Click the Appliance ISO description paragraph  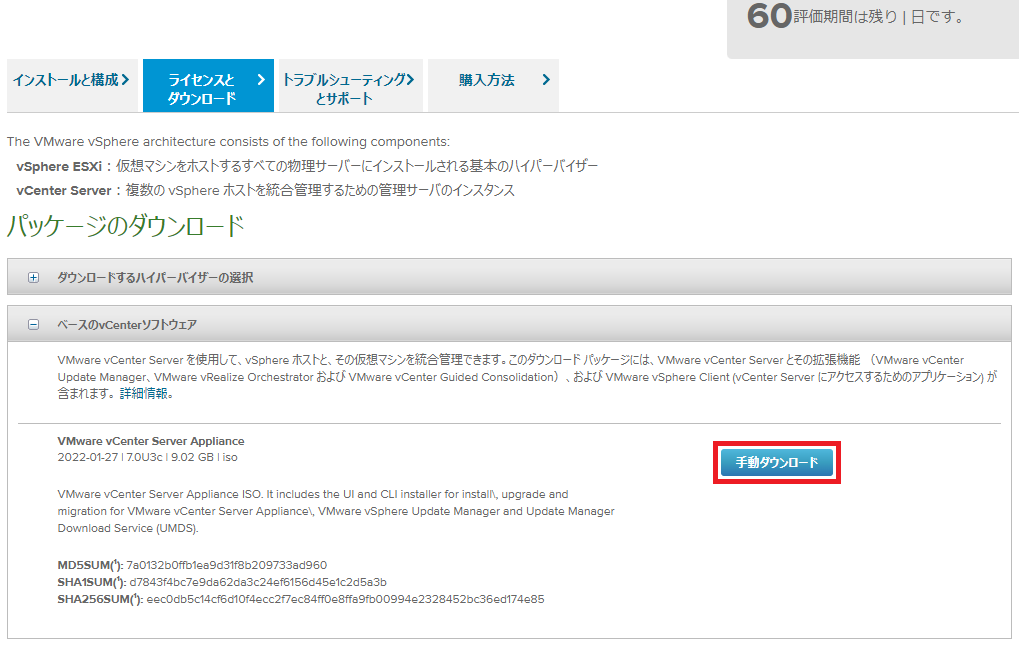[336, 511]
